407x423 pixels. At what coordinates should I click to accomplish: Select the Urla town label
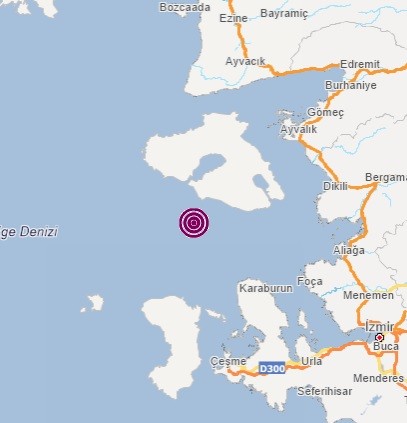point(311,361)
